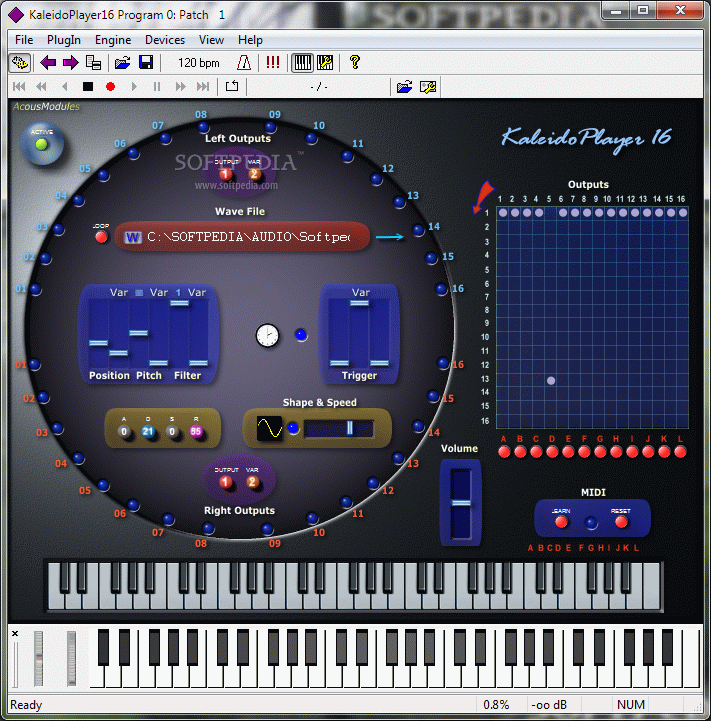Click the W wave file load icon

[132, 237]
